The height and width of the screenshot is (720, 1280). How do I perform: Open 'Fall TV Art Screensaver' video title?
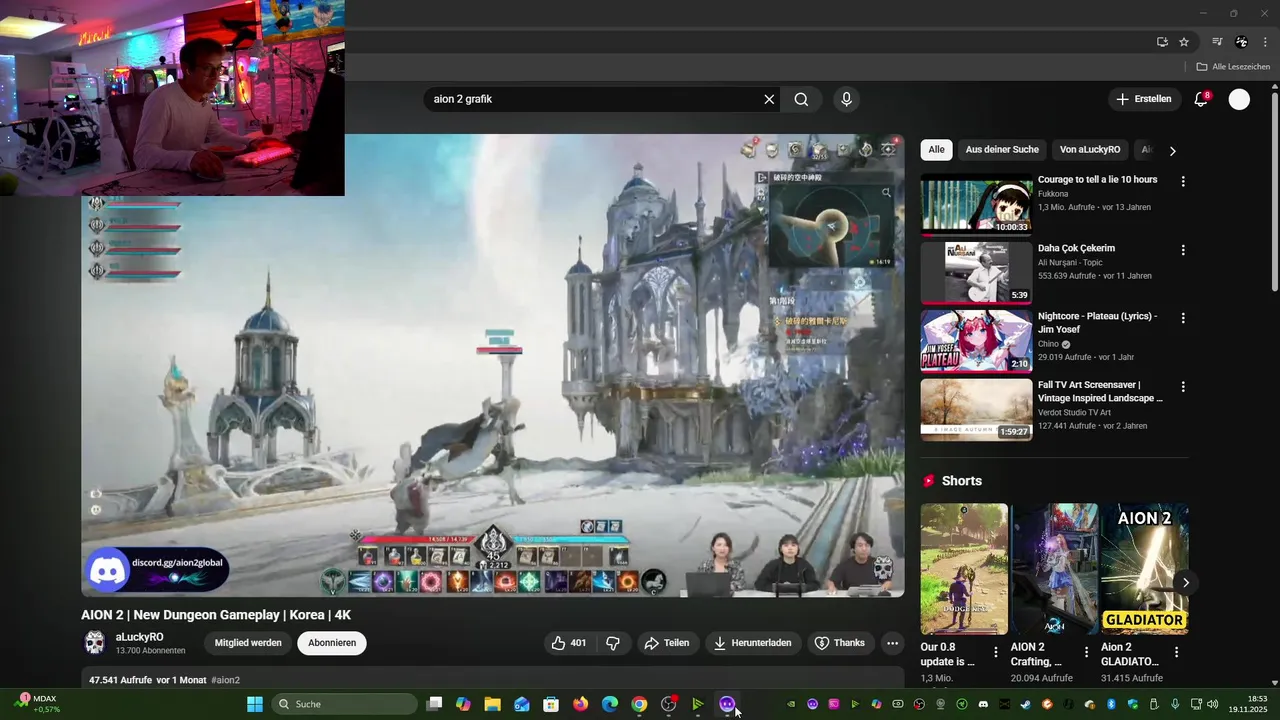tap(1100, 391)
